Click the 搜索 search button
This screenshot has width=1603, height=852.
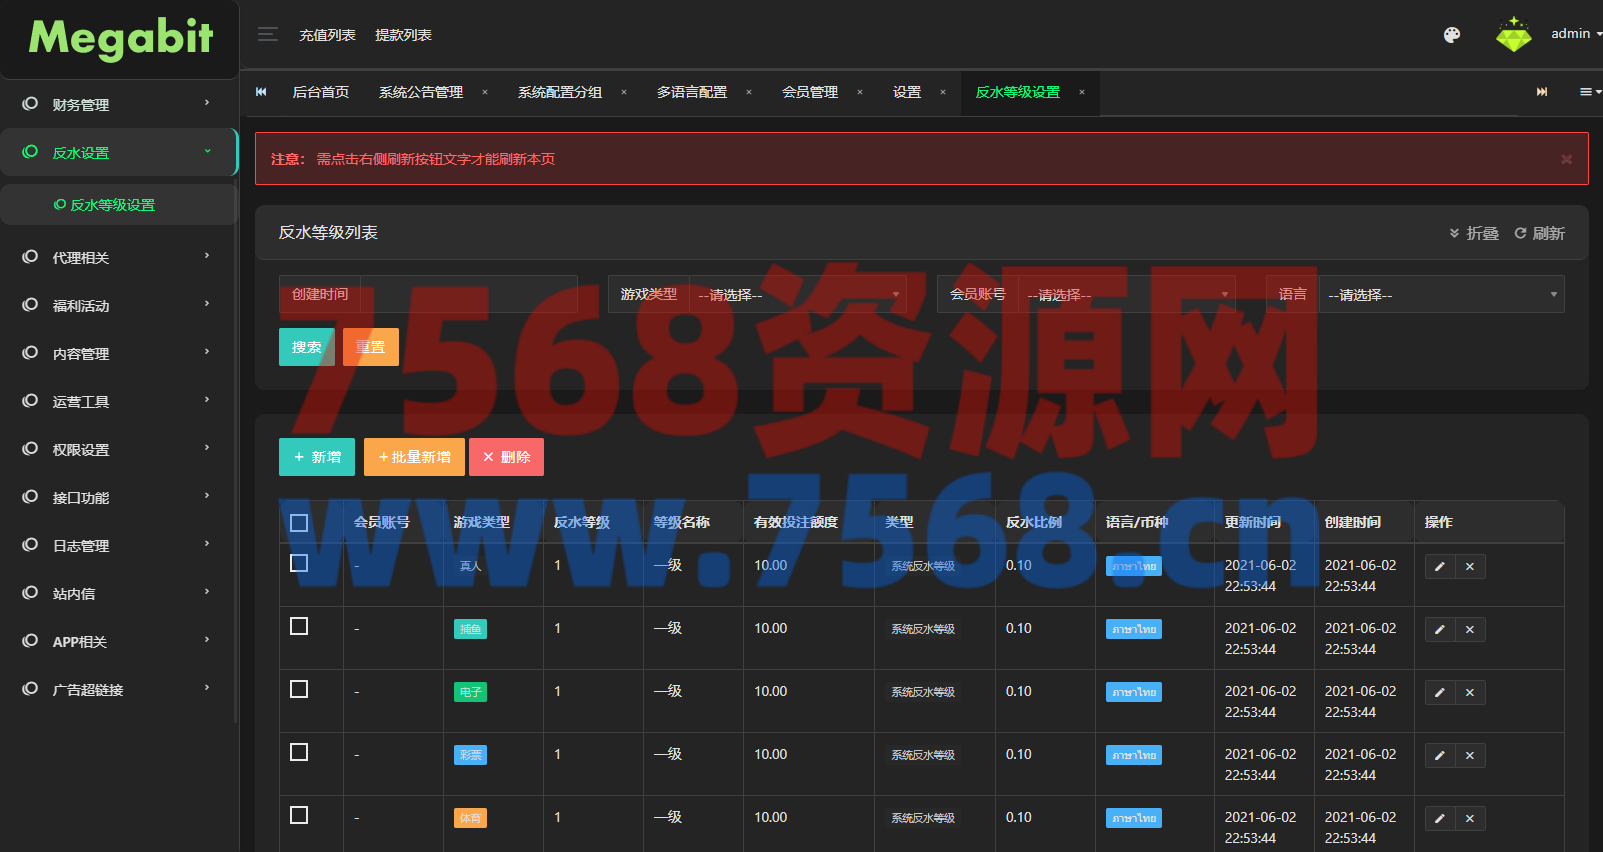tap(306, 347)
